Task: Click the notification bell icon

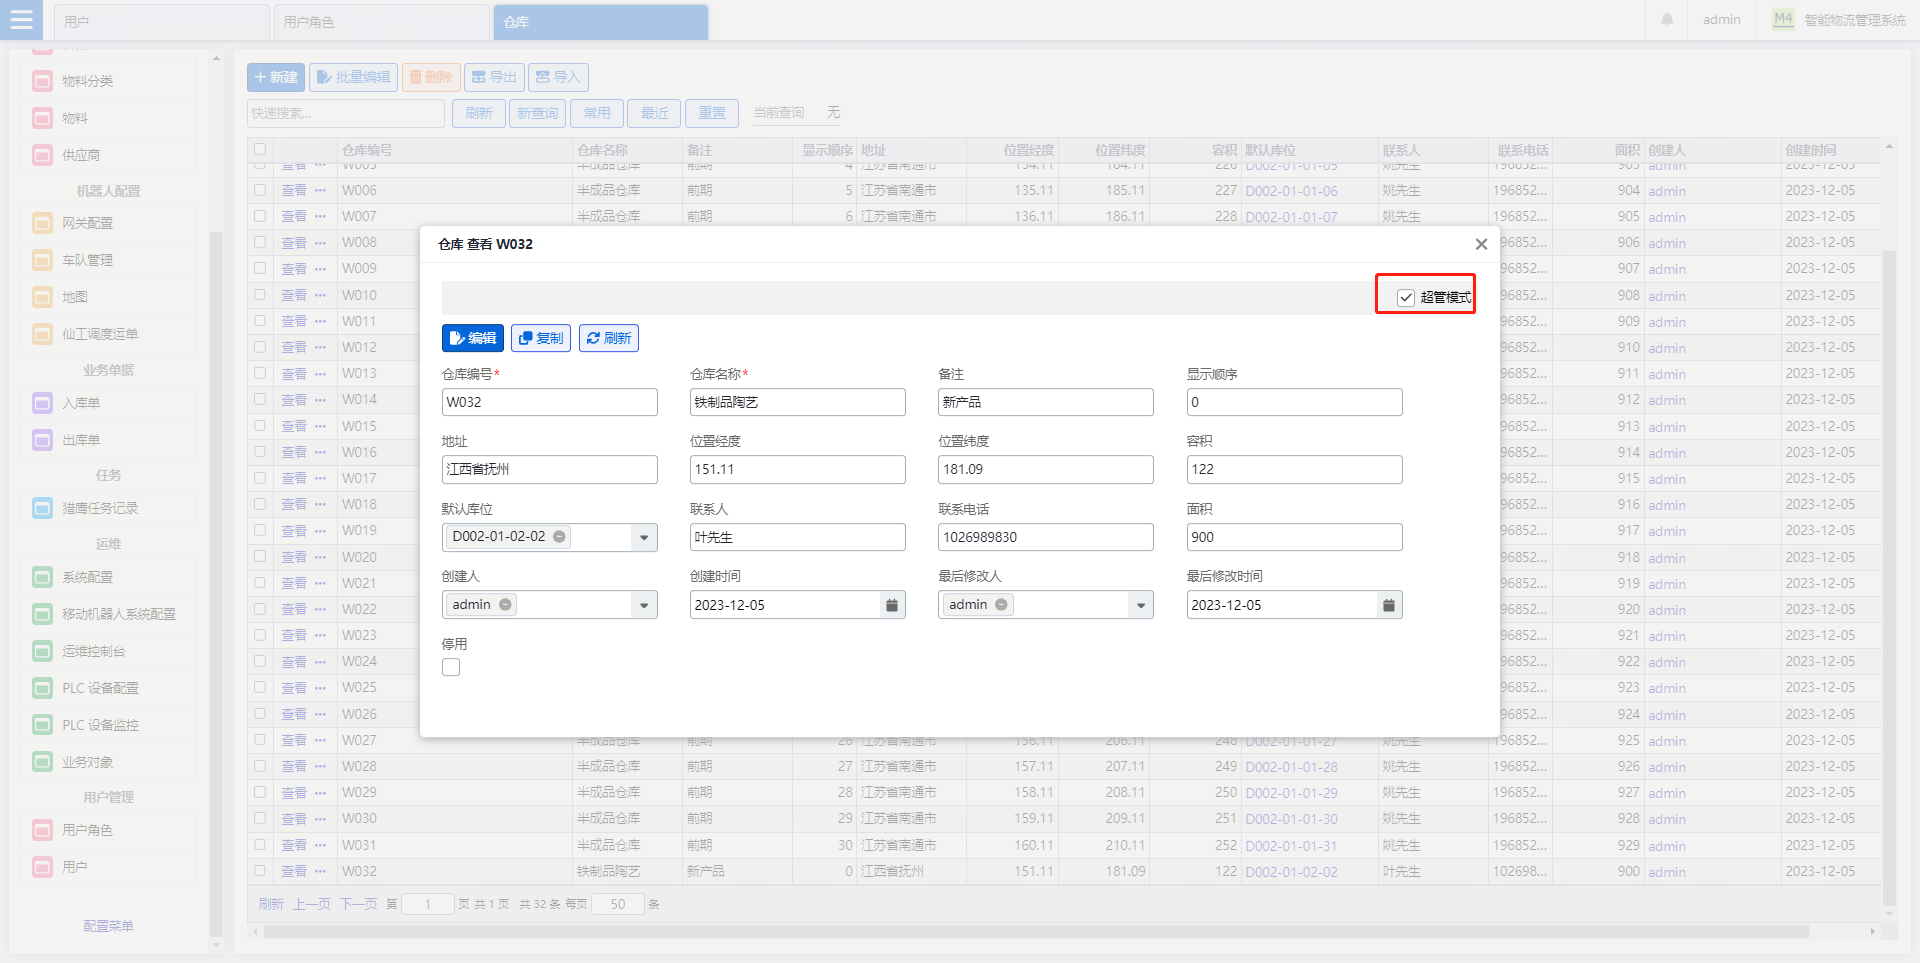Action: click(1667, 19)
